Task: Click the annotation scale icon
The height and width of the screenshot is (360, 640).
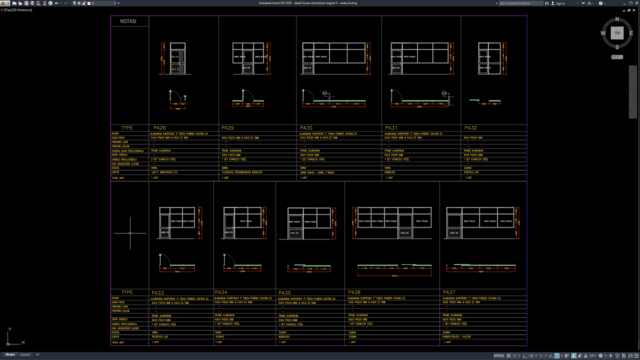Action: coord(586,356)
